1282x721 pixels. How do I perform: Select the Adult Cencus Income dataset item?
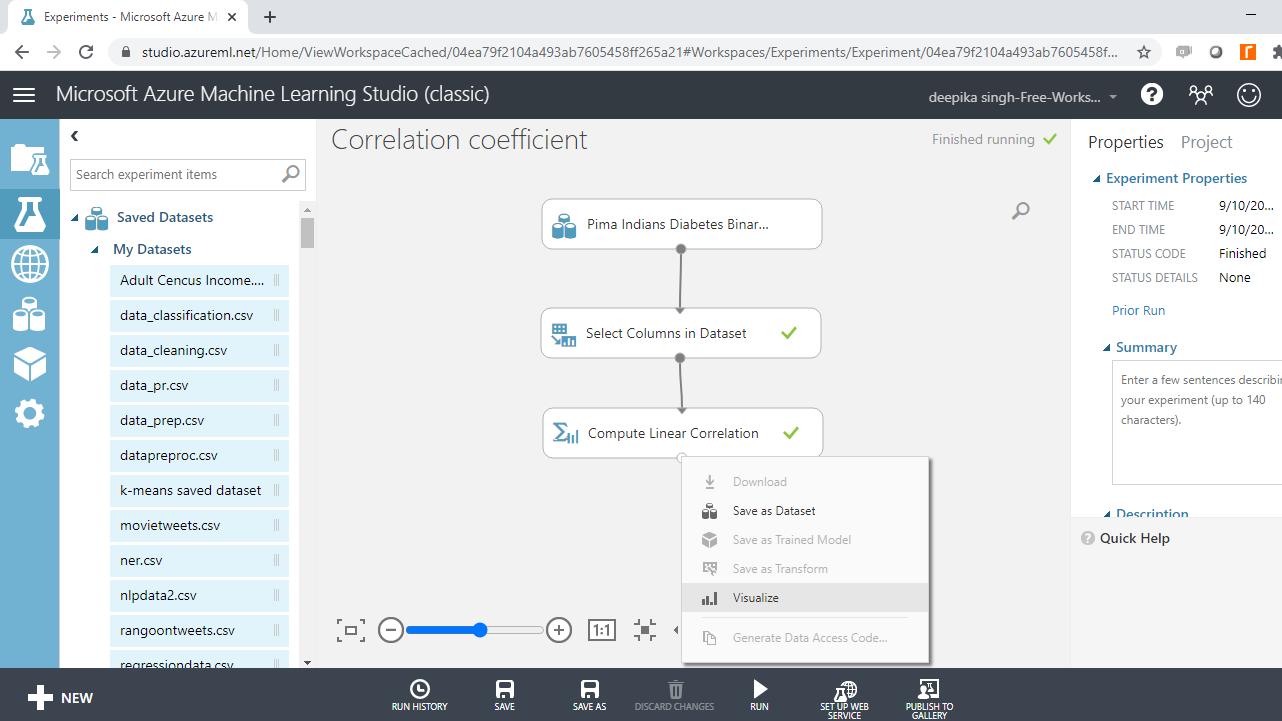point(199,281)
